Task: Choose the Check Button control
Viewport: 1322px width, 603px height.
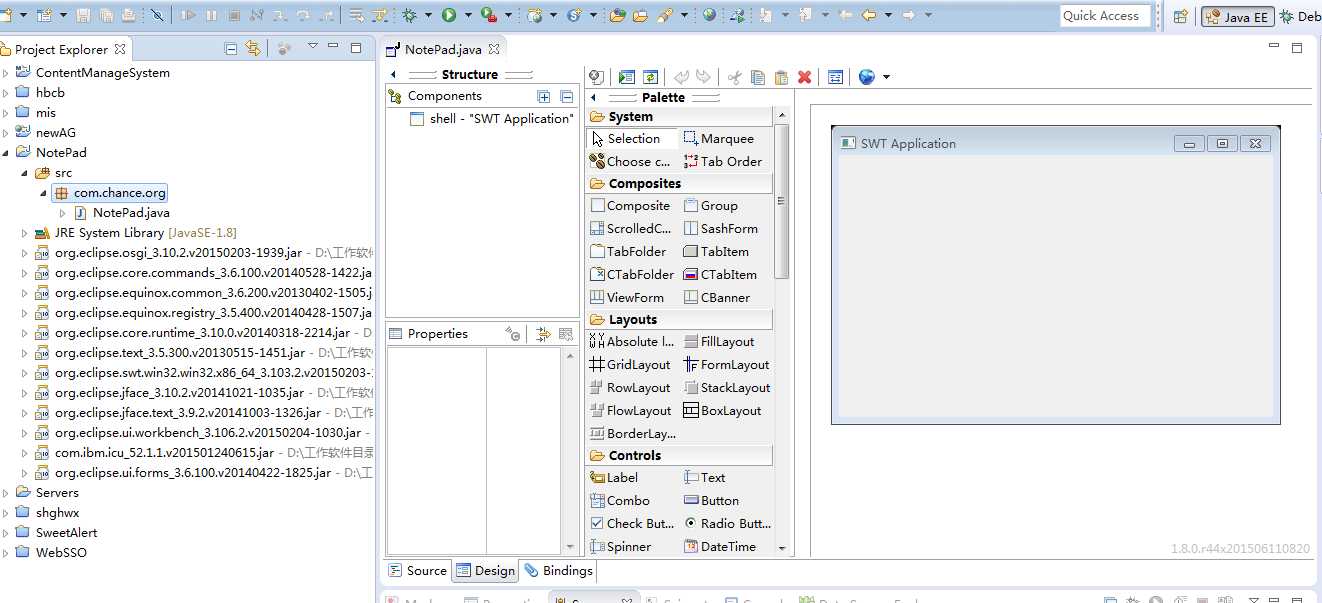Action: [x=633, y=523]
